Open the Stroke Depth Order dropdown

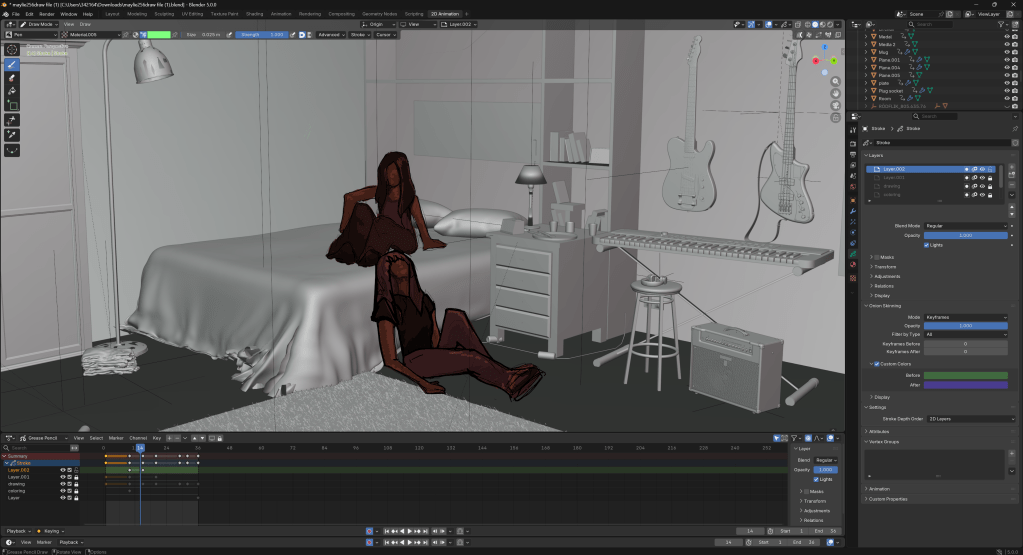pyautogui.click(x=966, y=418)
